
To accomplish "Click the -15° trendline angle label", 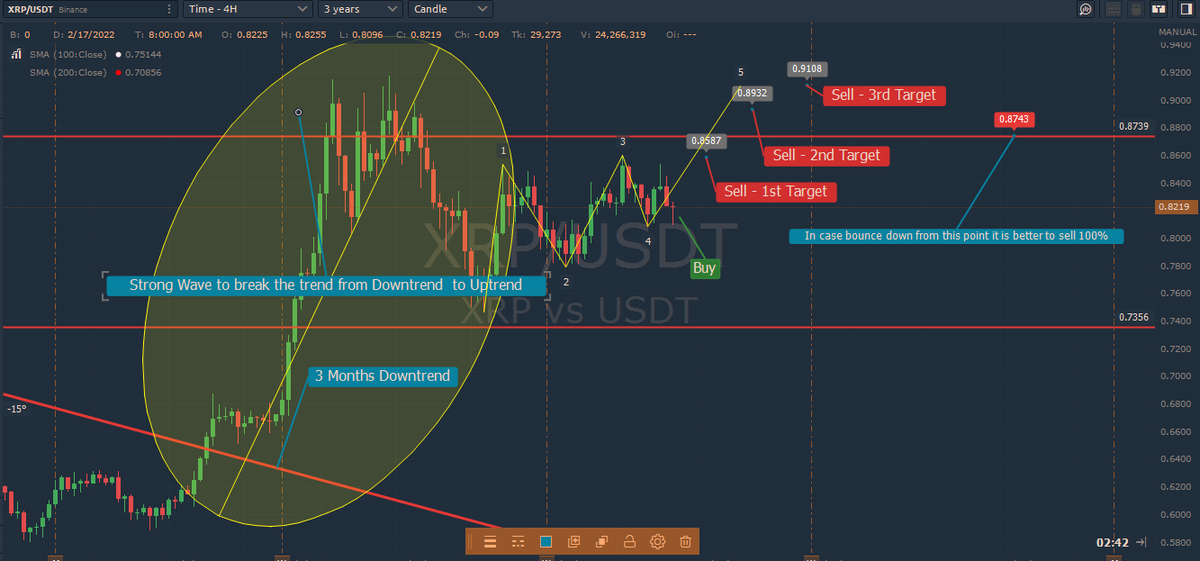I will pyautogui.click(x=15, y=409).
